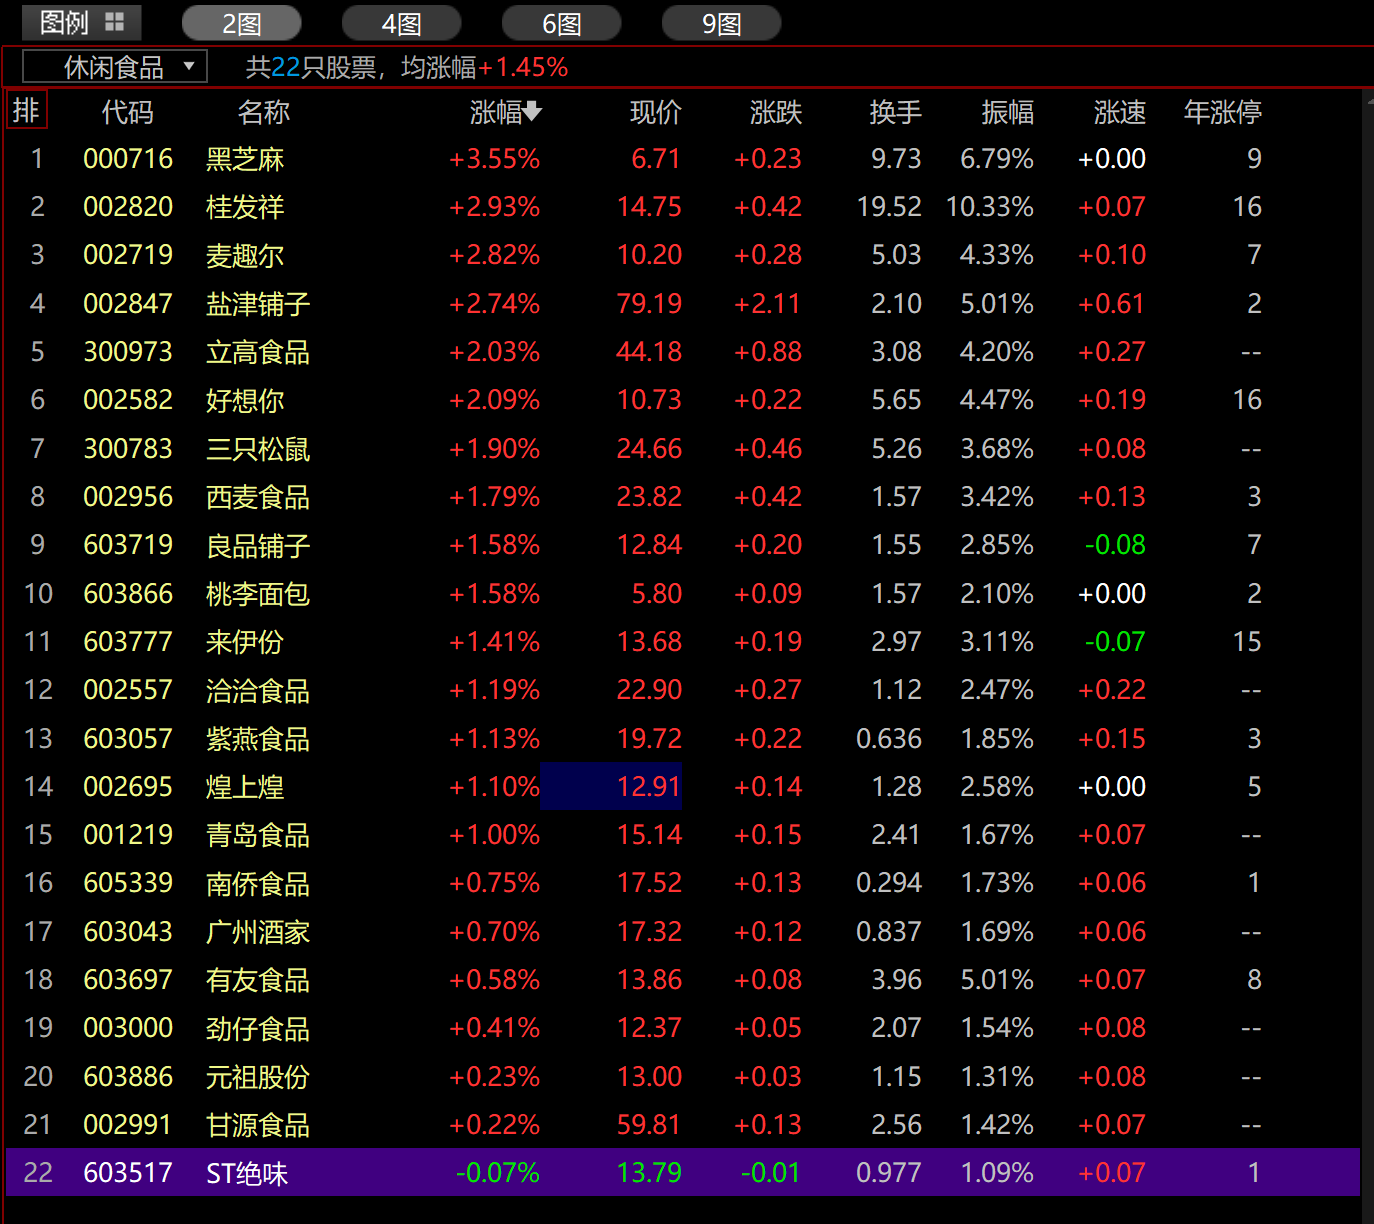Image resolution: width=1374 pixels, height=1224 pixels.
Task: Sort by 振幅 column header
Action: tap(1007, 112)
